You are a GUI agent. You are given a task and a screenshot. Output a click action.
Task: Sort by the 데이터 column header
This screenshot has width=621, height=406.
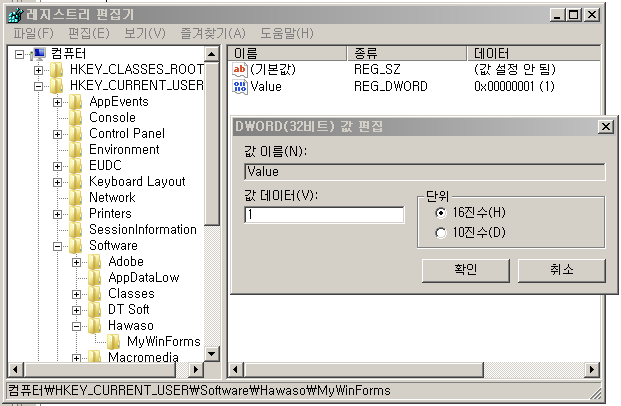[x=533, y=53]
